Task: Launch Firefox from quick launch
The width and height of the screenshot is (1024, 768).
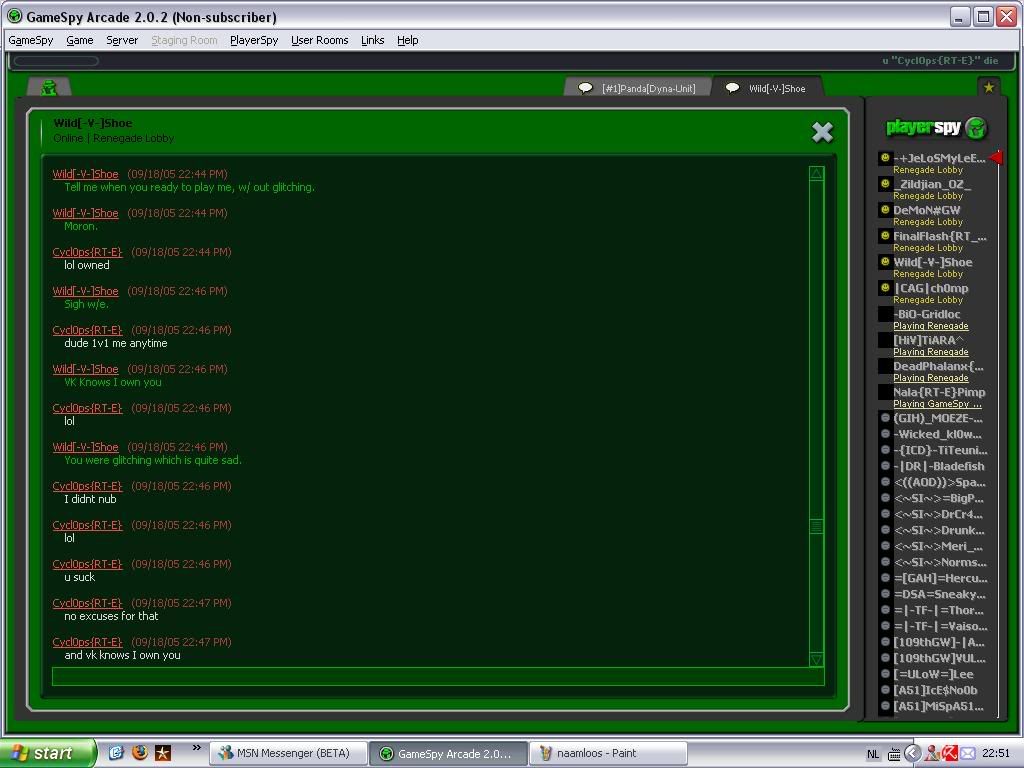Action: 140,753
